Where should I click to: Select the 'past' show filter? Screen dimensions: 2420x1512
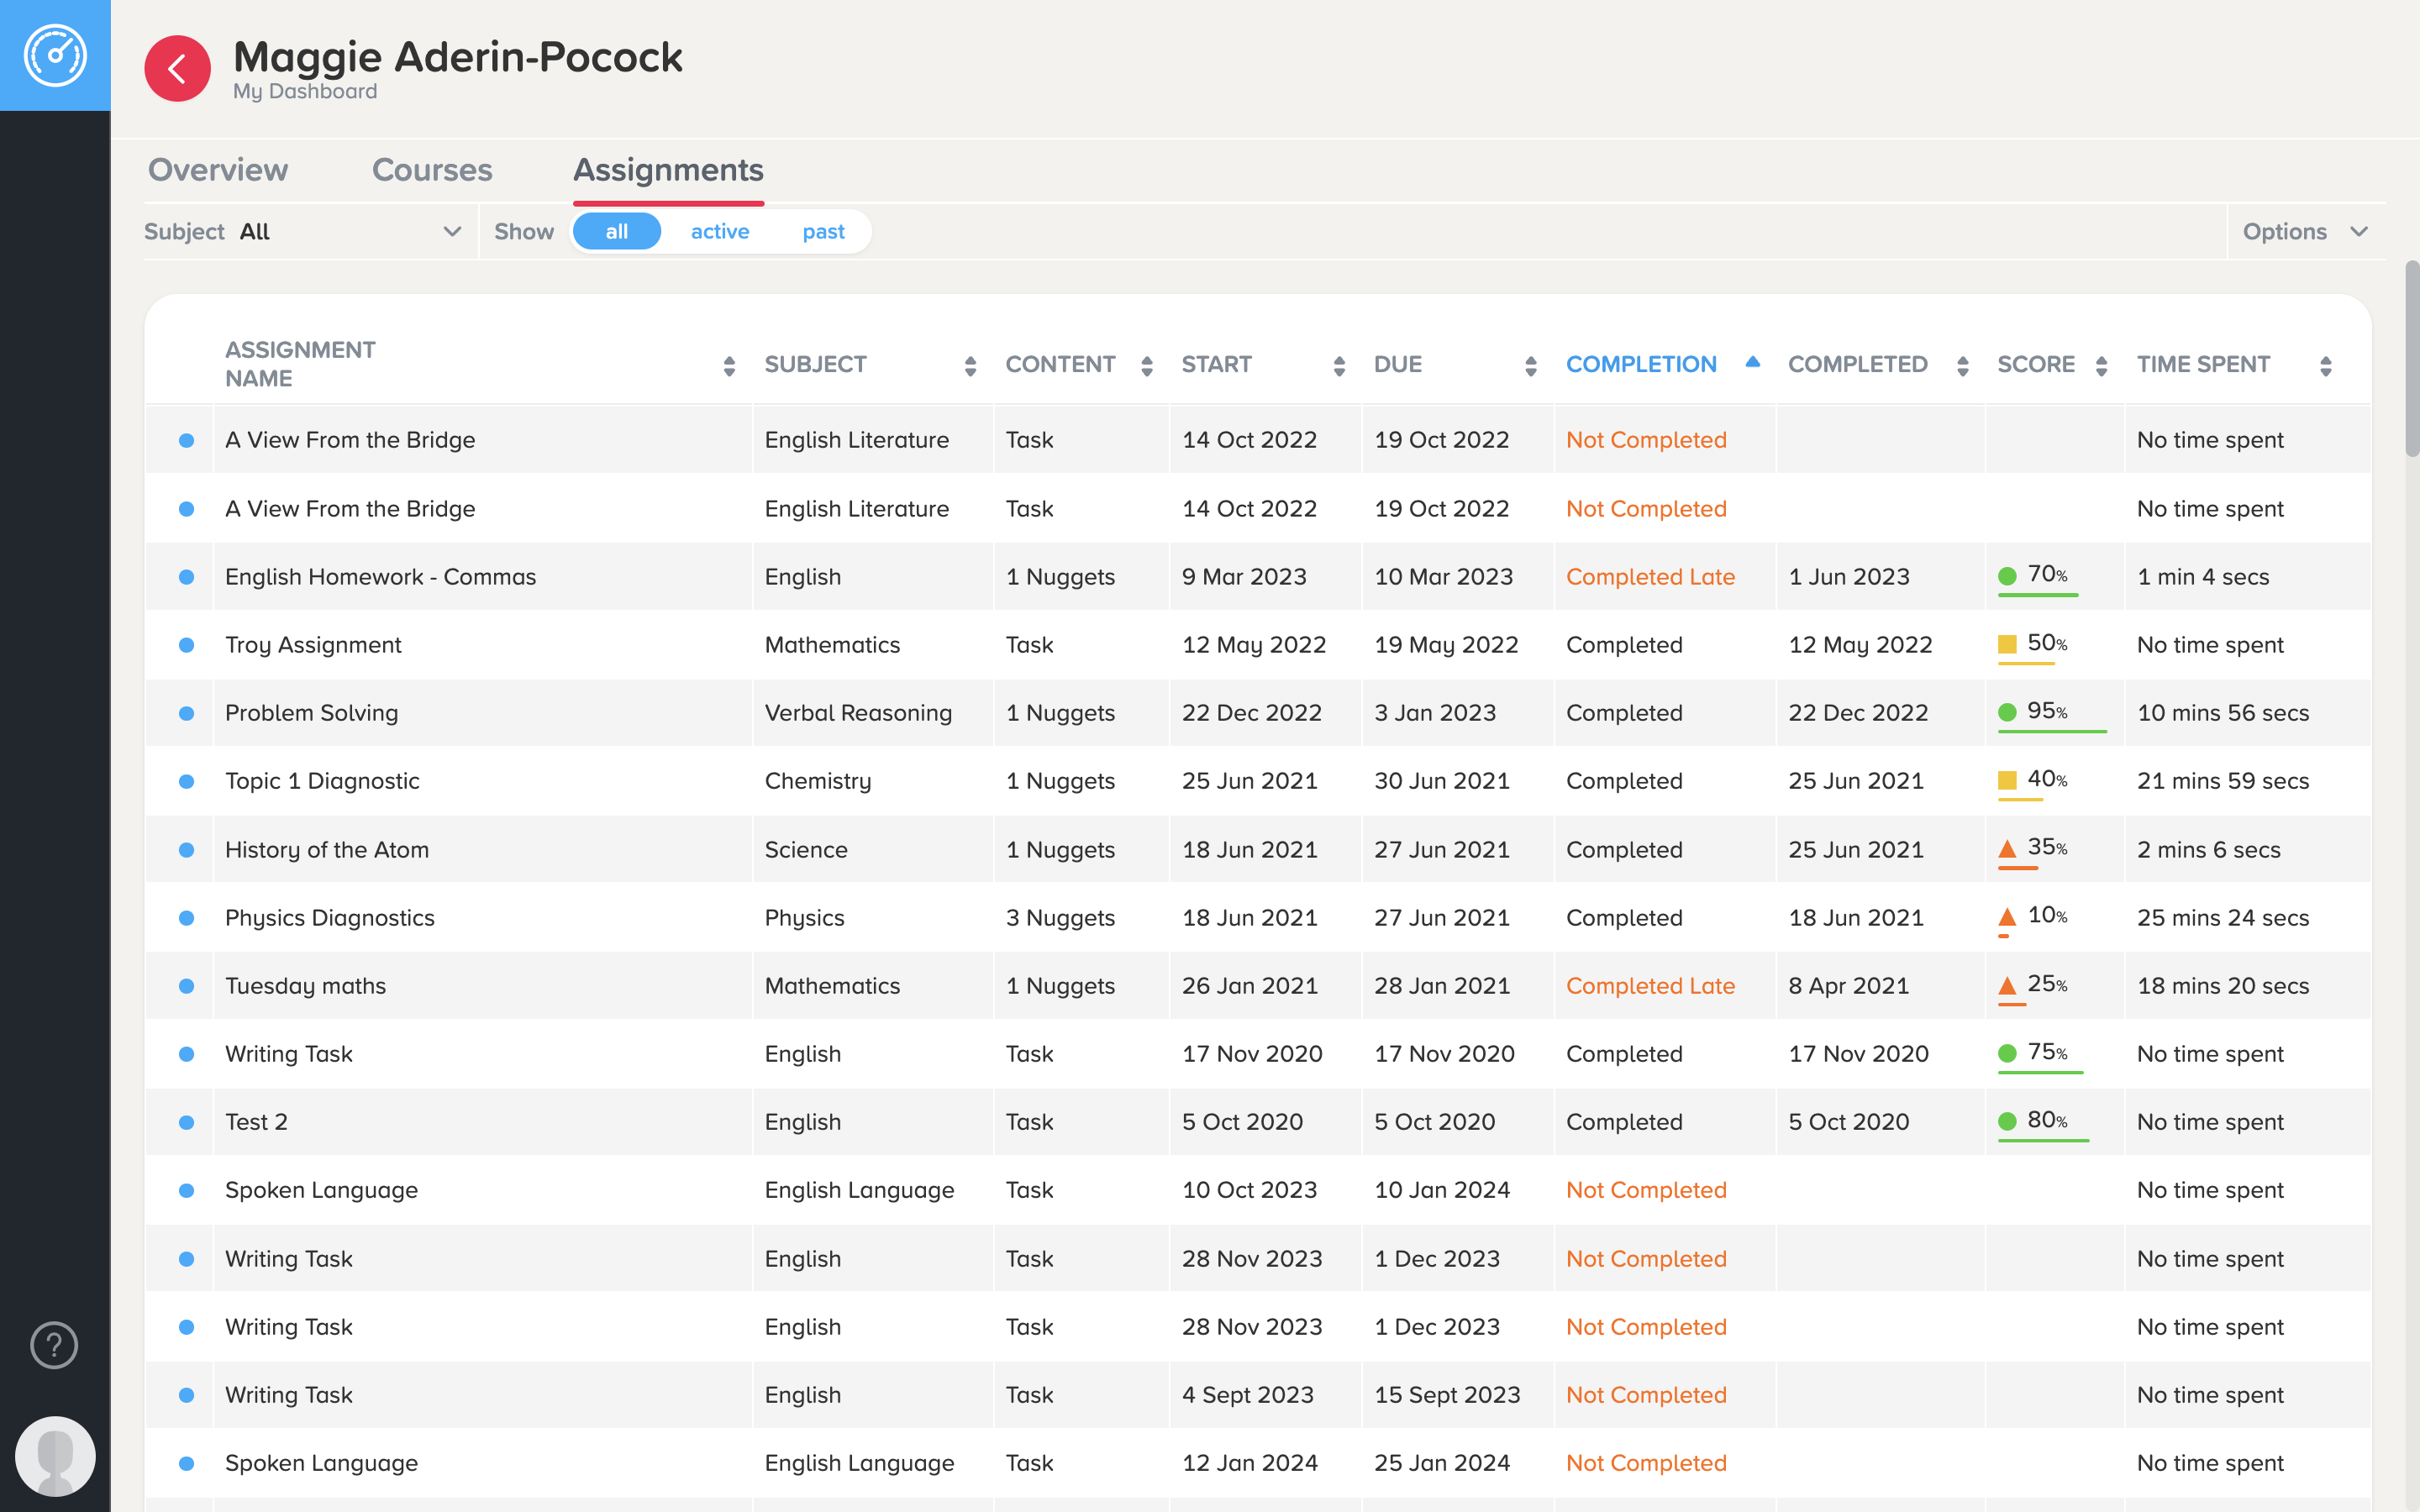(824, 231)
